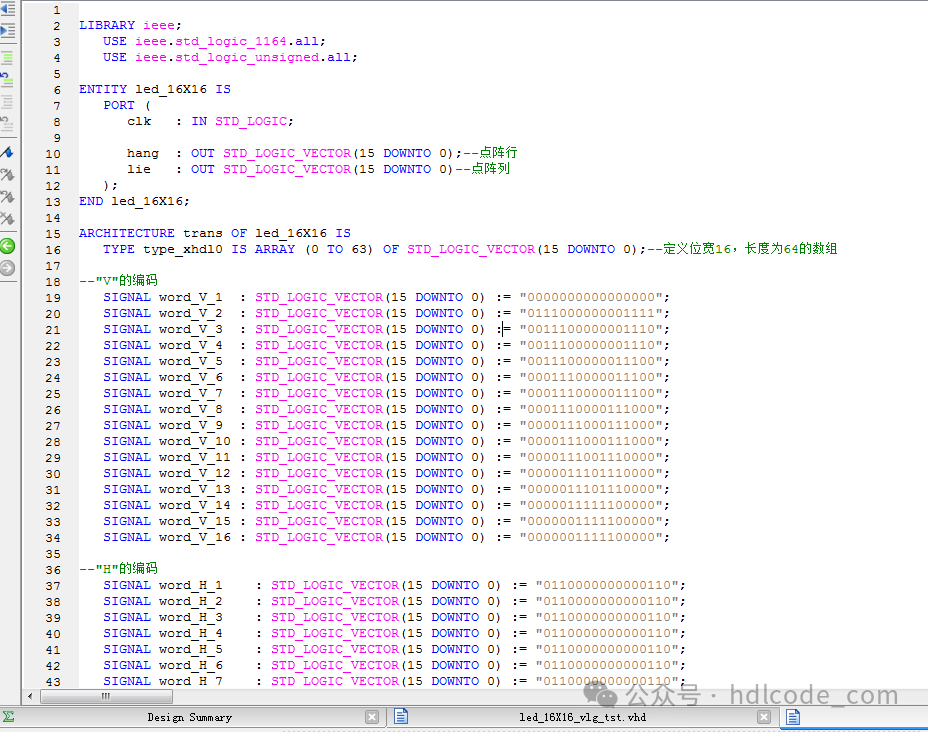Viewport: 928px width, 732px height.
Task: Click 'ARCHITECTURE trans OF led_16X16 IS' line
Action: [215, 233]
